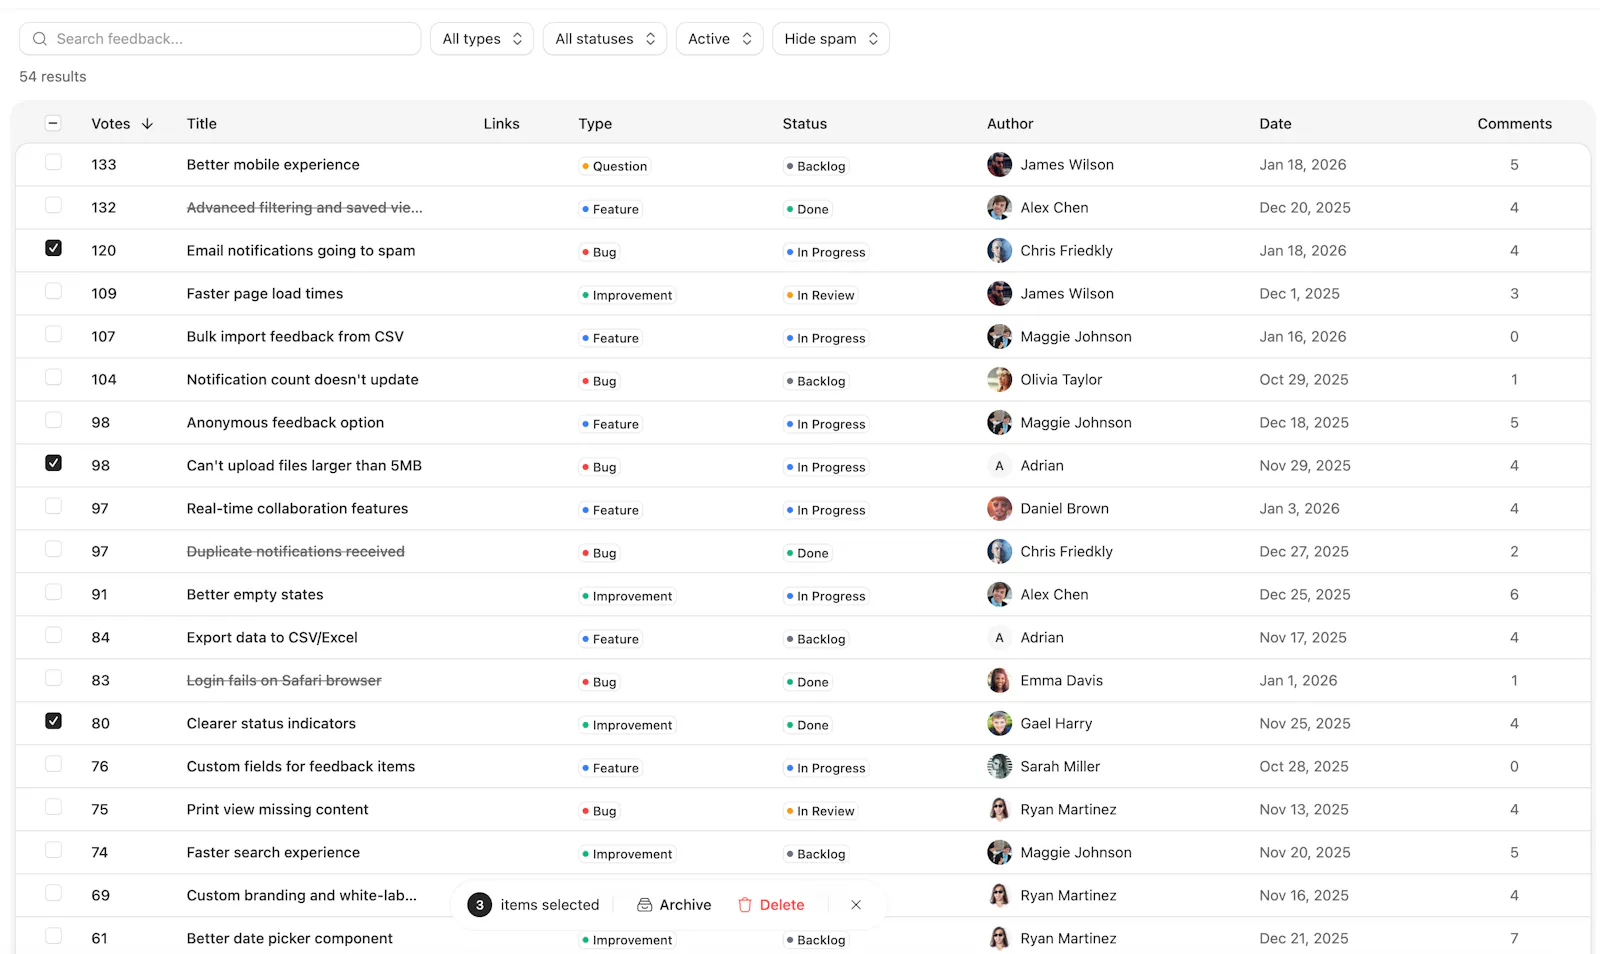Click Chris Friedkly avatar in Email notifications row
This screenshot has width=1600, height=954.
(x=999, y=251)
